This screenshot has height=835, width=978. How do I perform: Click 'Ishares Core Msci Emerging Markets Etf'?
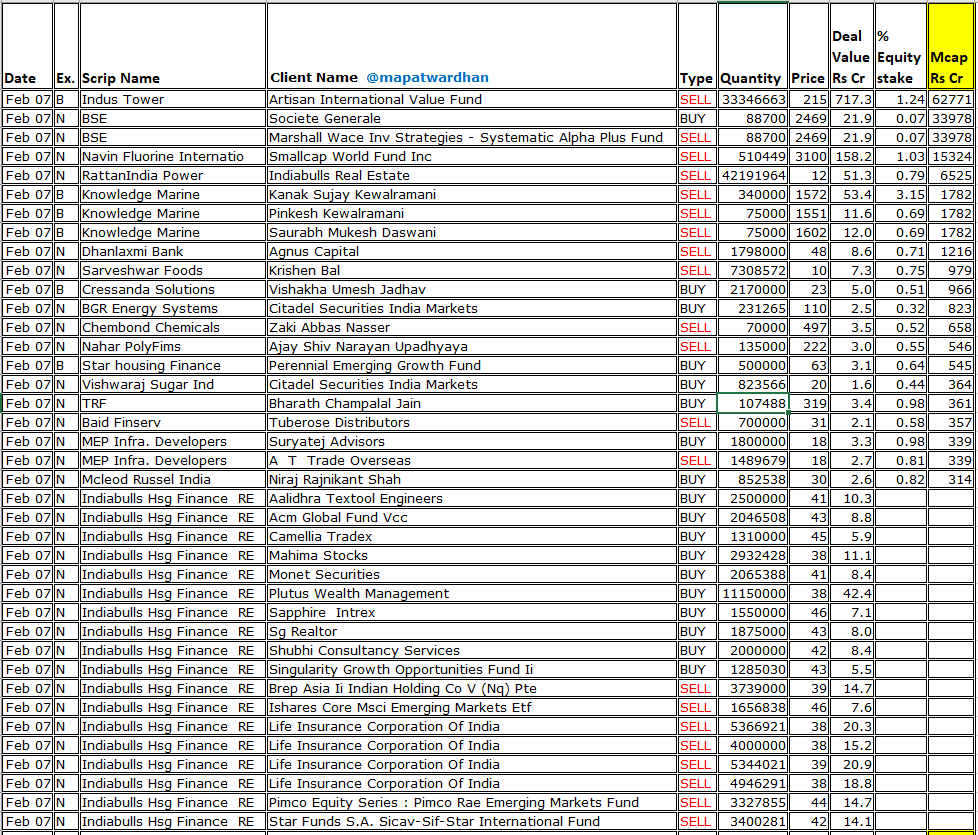tap(472, 708)
